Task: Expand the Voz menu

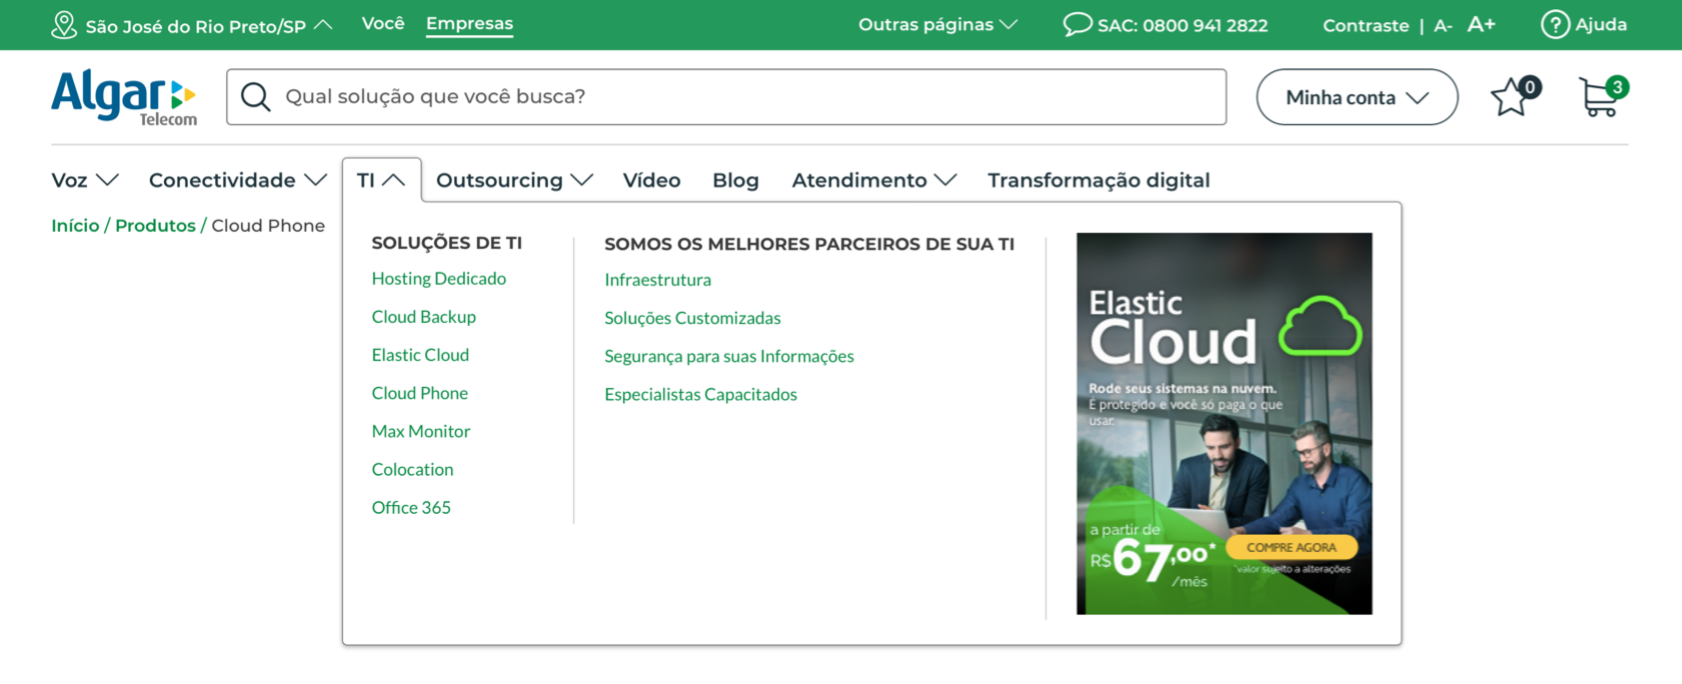Action: (x=85, y=180)
